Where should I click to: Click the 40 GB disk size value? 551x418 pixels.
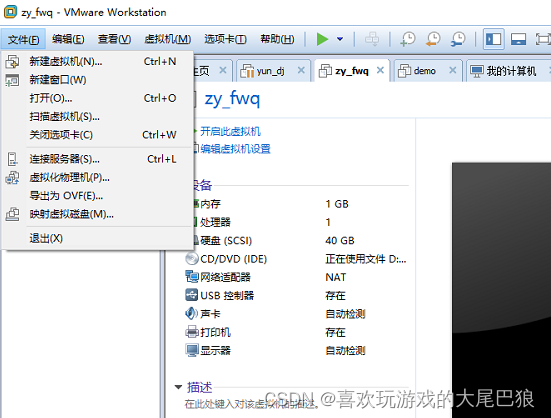pyautogui.click(x=340, y=241)
